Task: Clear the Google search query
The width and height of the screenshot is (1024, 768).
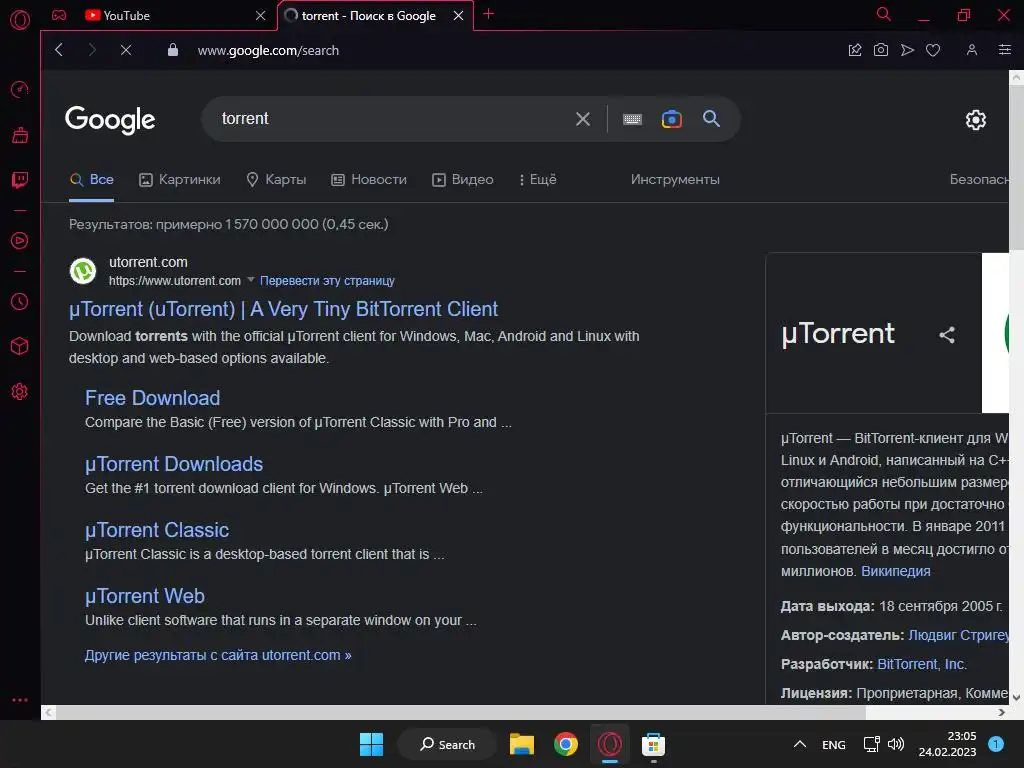Action: (583, 119)
